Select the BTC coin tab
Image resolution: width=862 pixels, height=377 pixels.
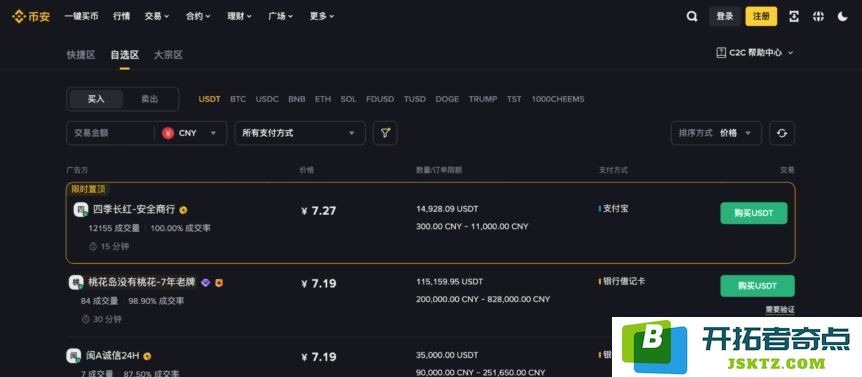coord(238,99)
